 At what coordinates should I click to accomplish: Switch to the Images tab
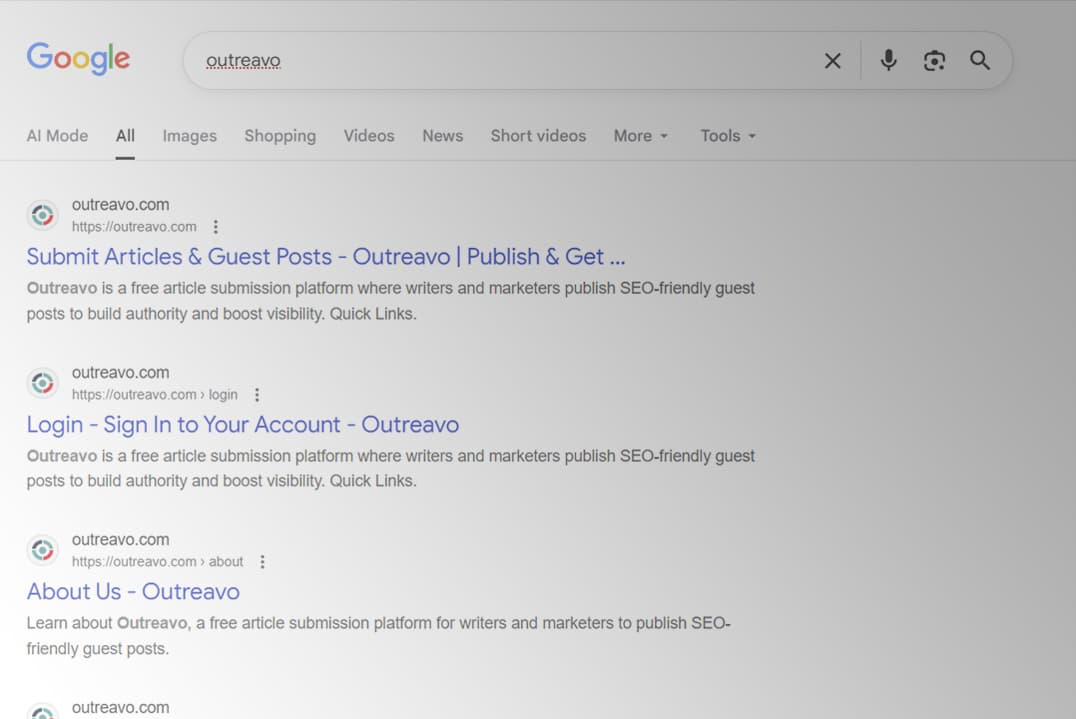(189, 136)
